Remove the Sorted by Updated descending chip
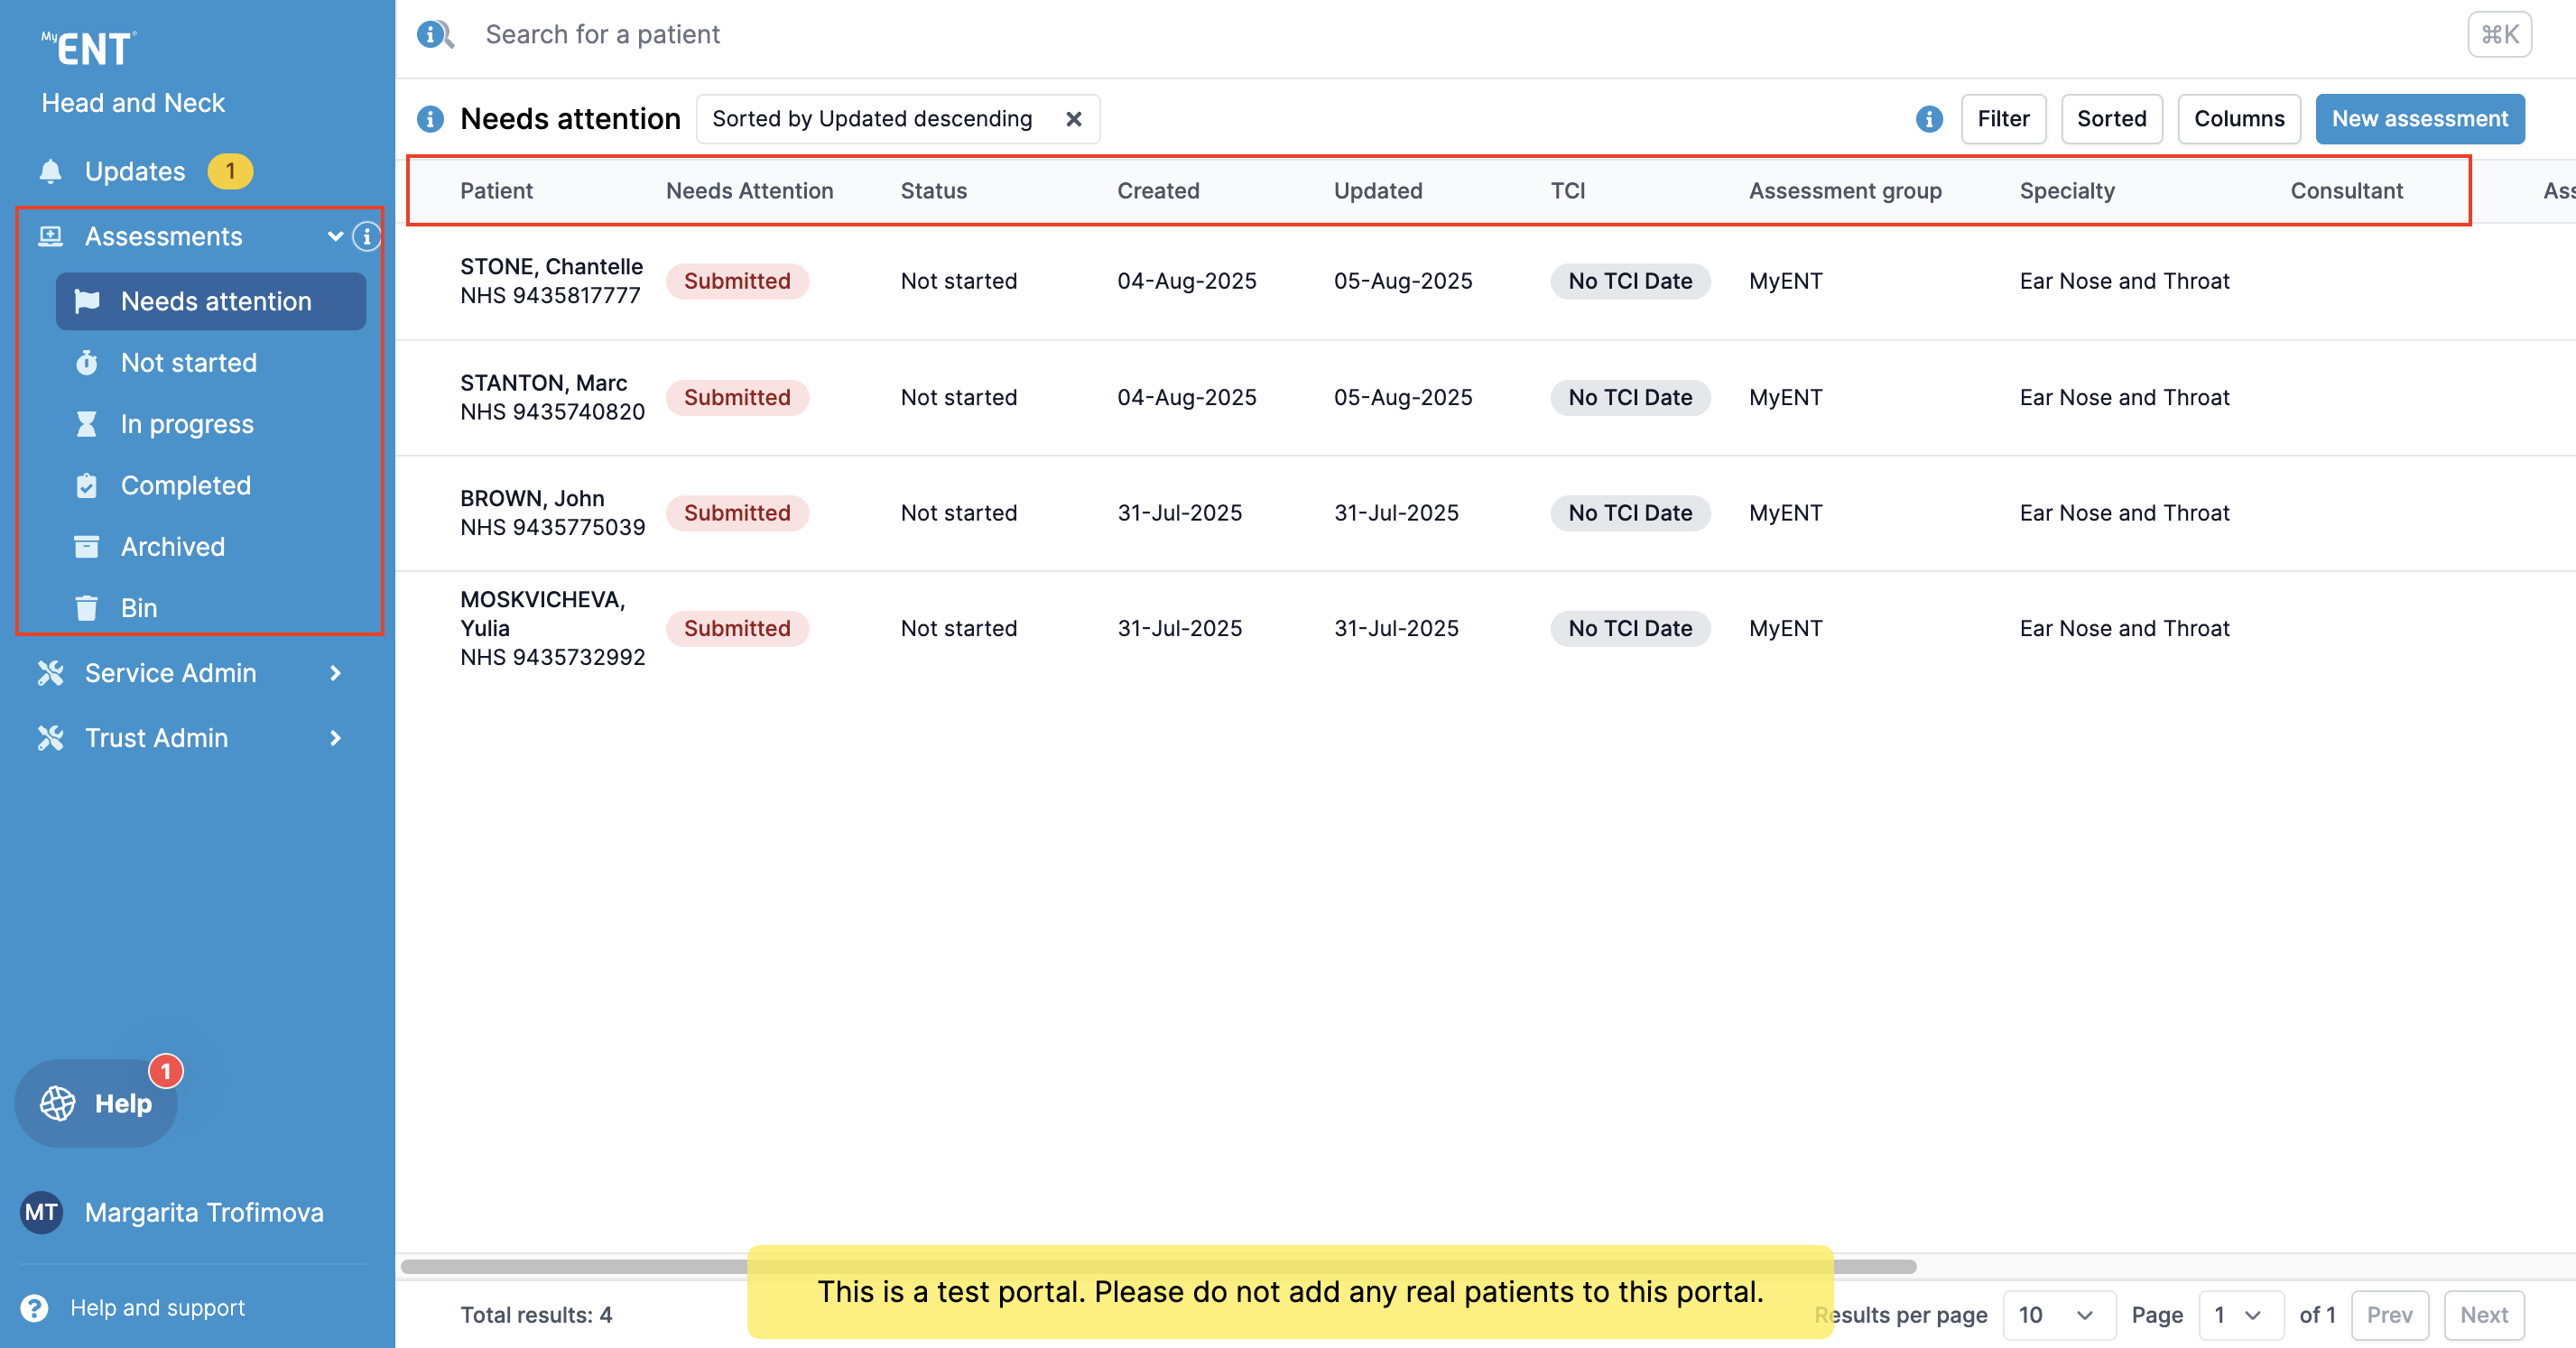 1073,119
